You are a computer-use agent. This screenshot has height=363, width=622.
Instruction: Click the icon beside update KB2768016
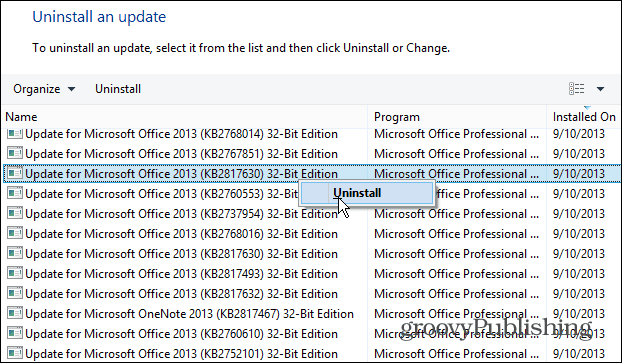click(15, 233)
